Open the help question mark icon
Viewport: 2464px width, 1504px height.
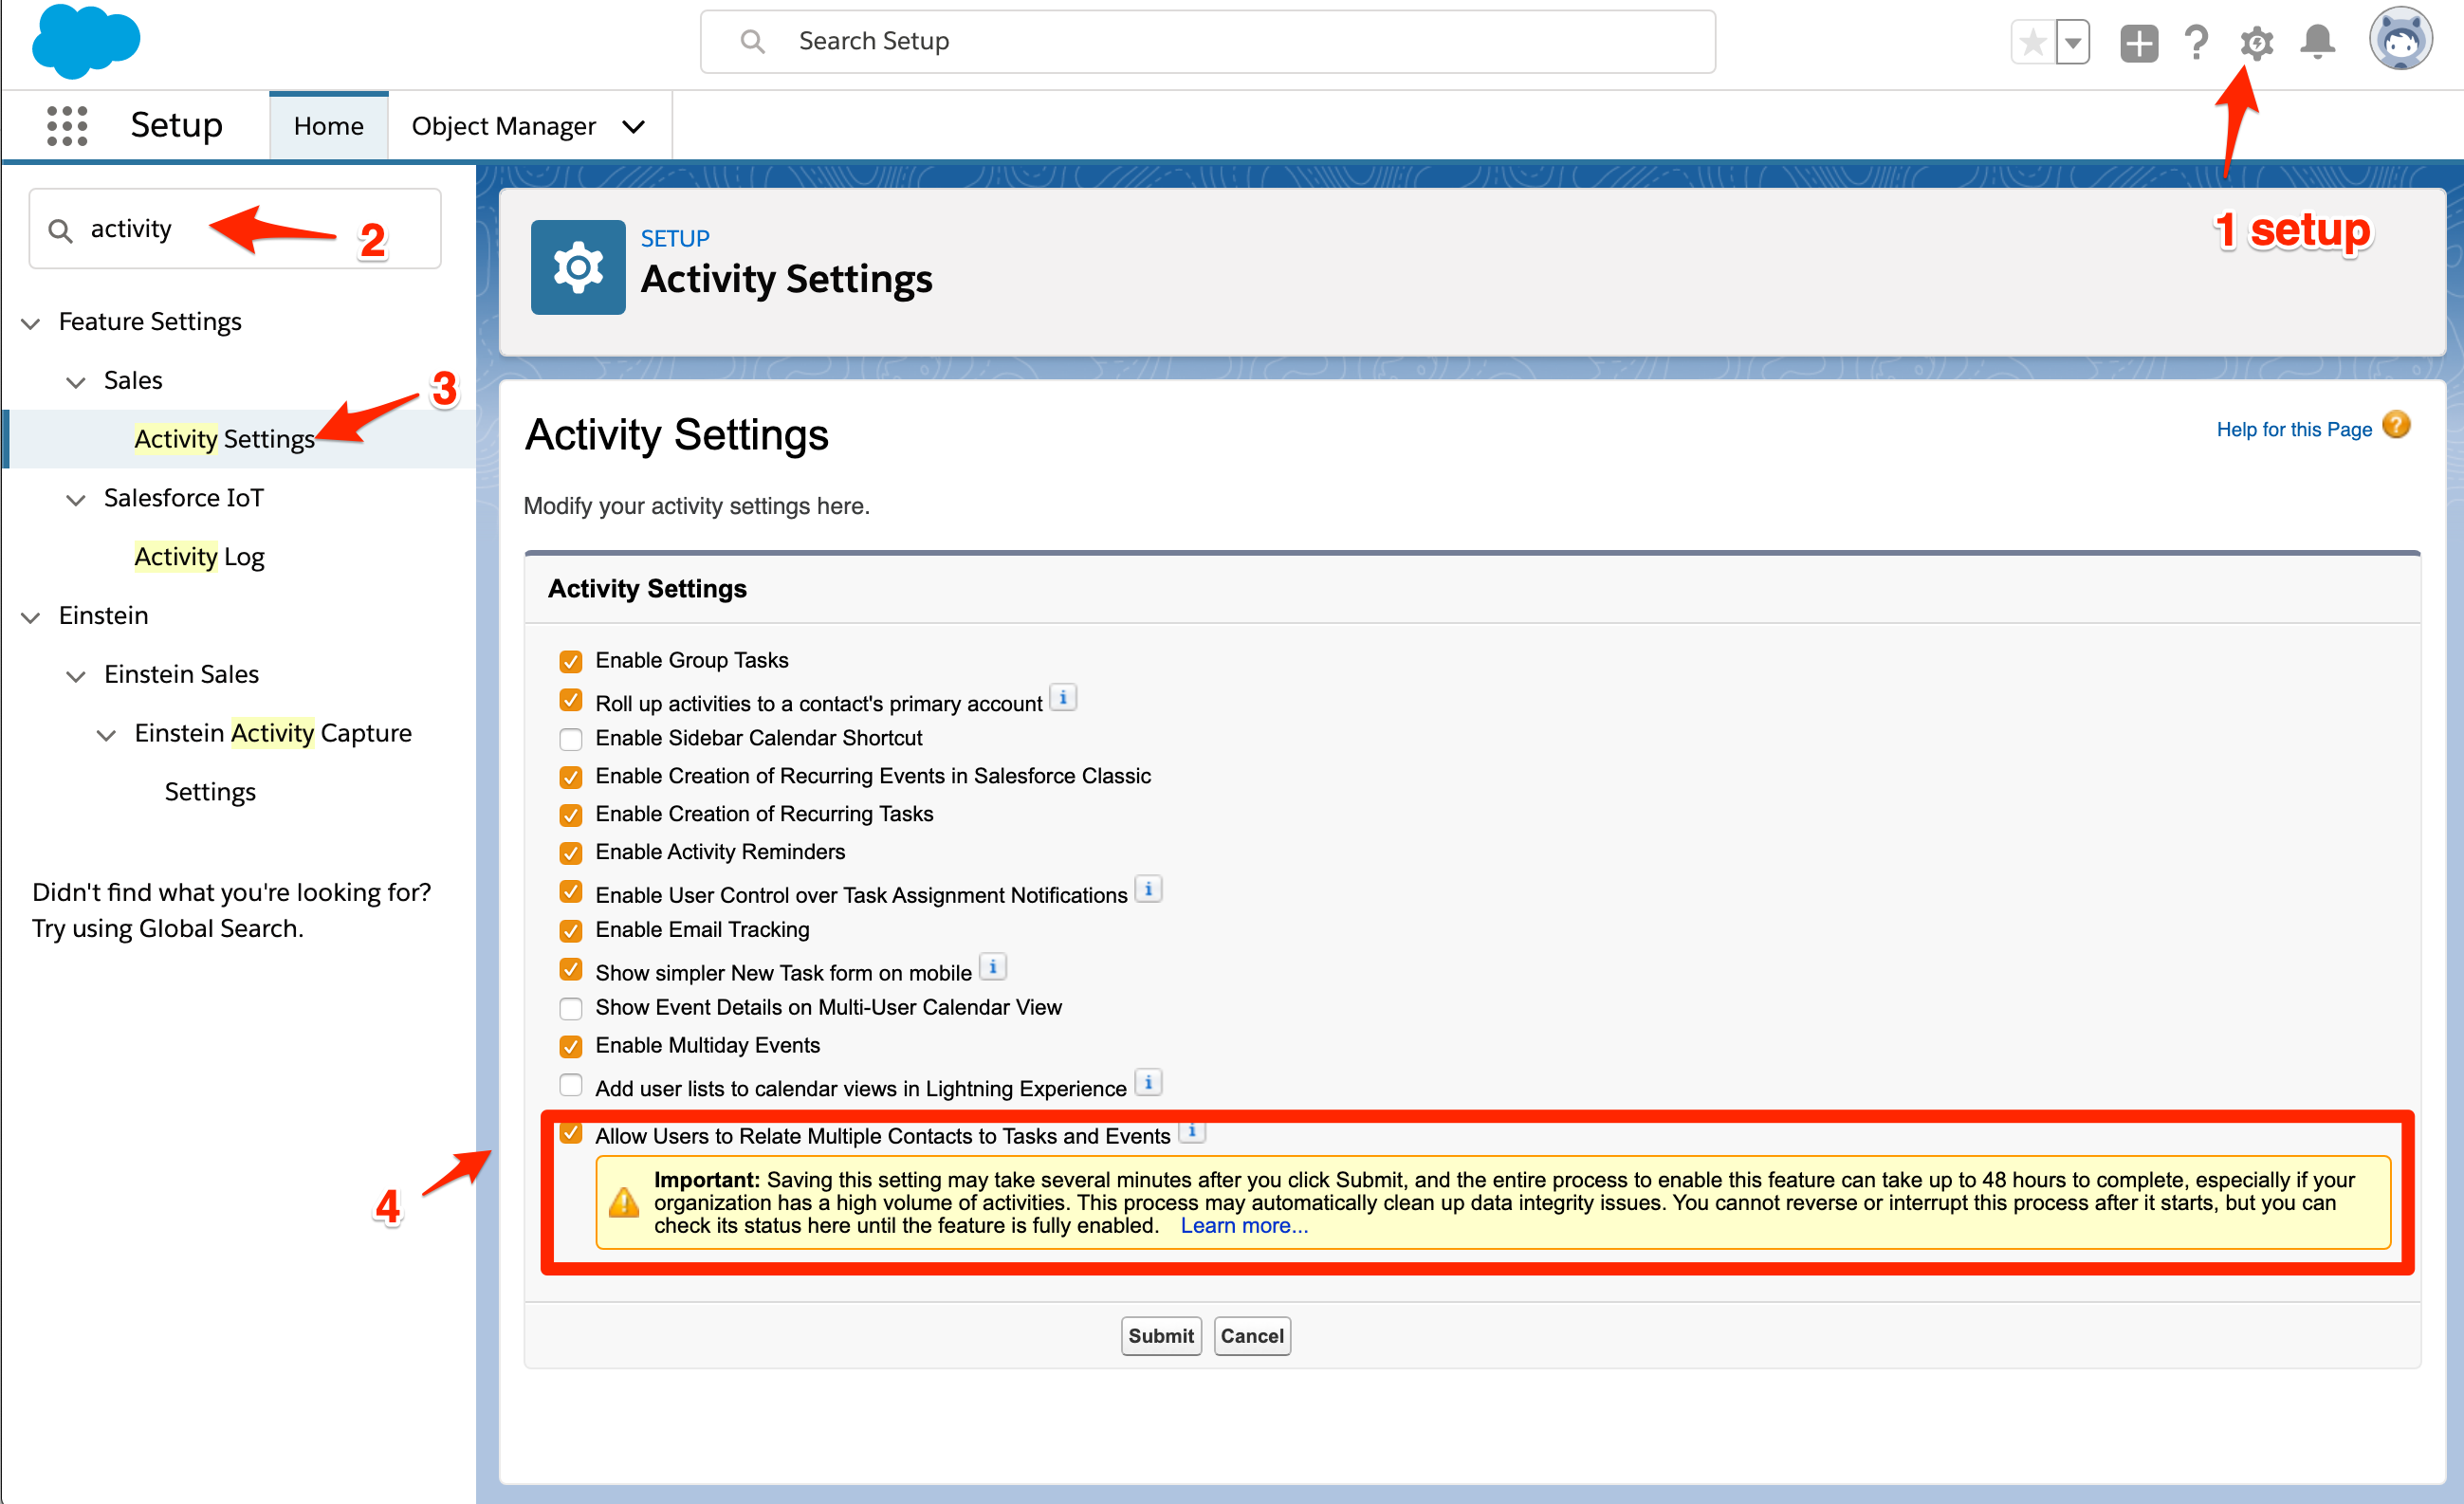click(2196, 42)
